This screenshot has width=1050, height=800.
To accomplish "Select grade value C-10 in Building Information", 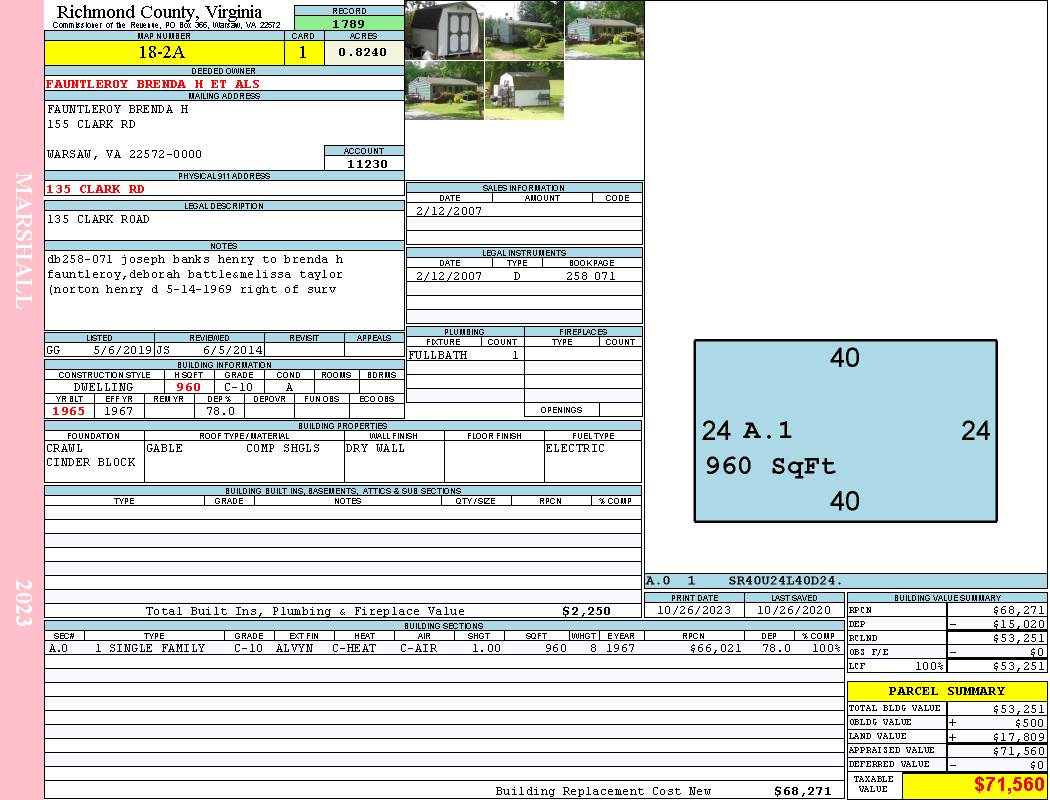I will click(x=238, y=387).
